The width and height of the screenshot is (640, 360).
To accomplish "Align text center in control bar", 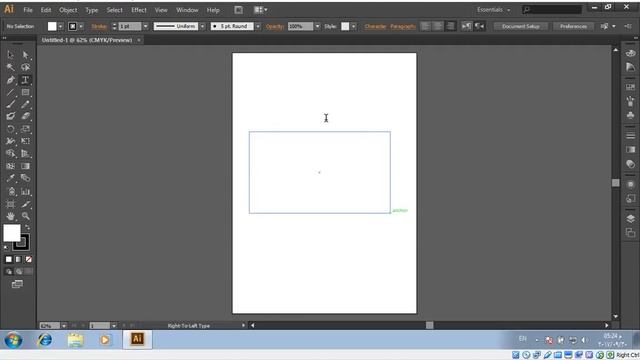I will [x=438, y=26].
